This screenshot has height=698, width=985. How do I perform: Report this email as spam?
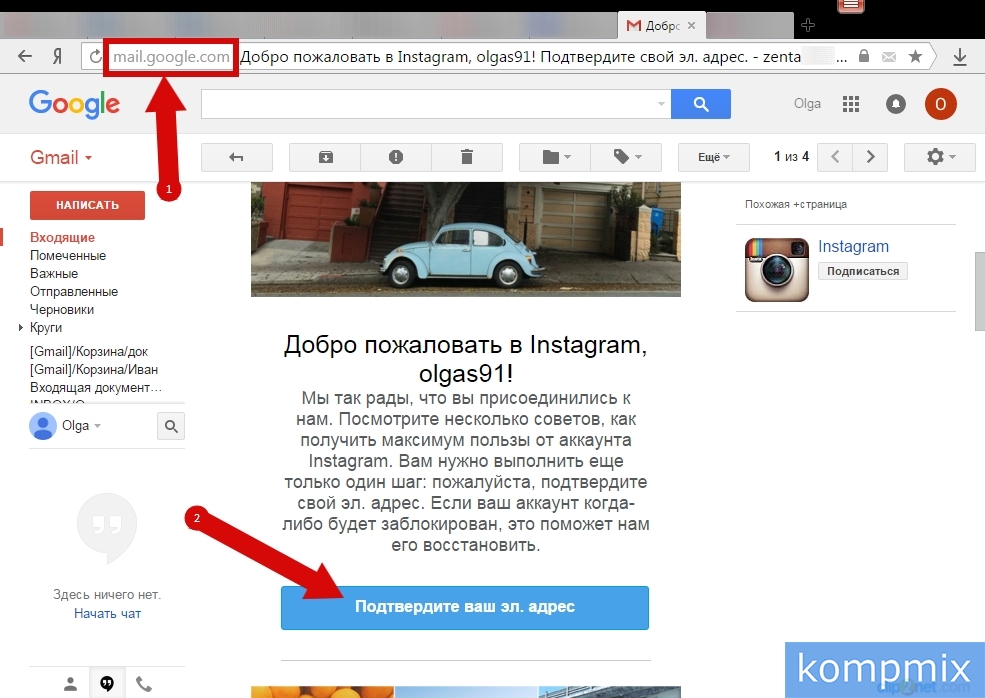[x=396, y=157]
